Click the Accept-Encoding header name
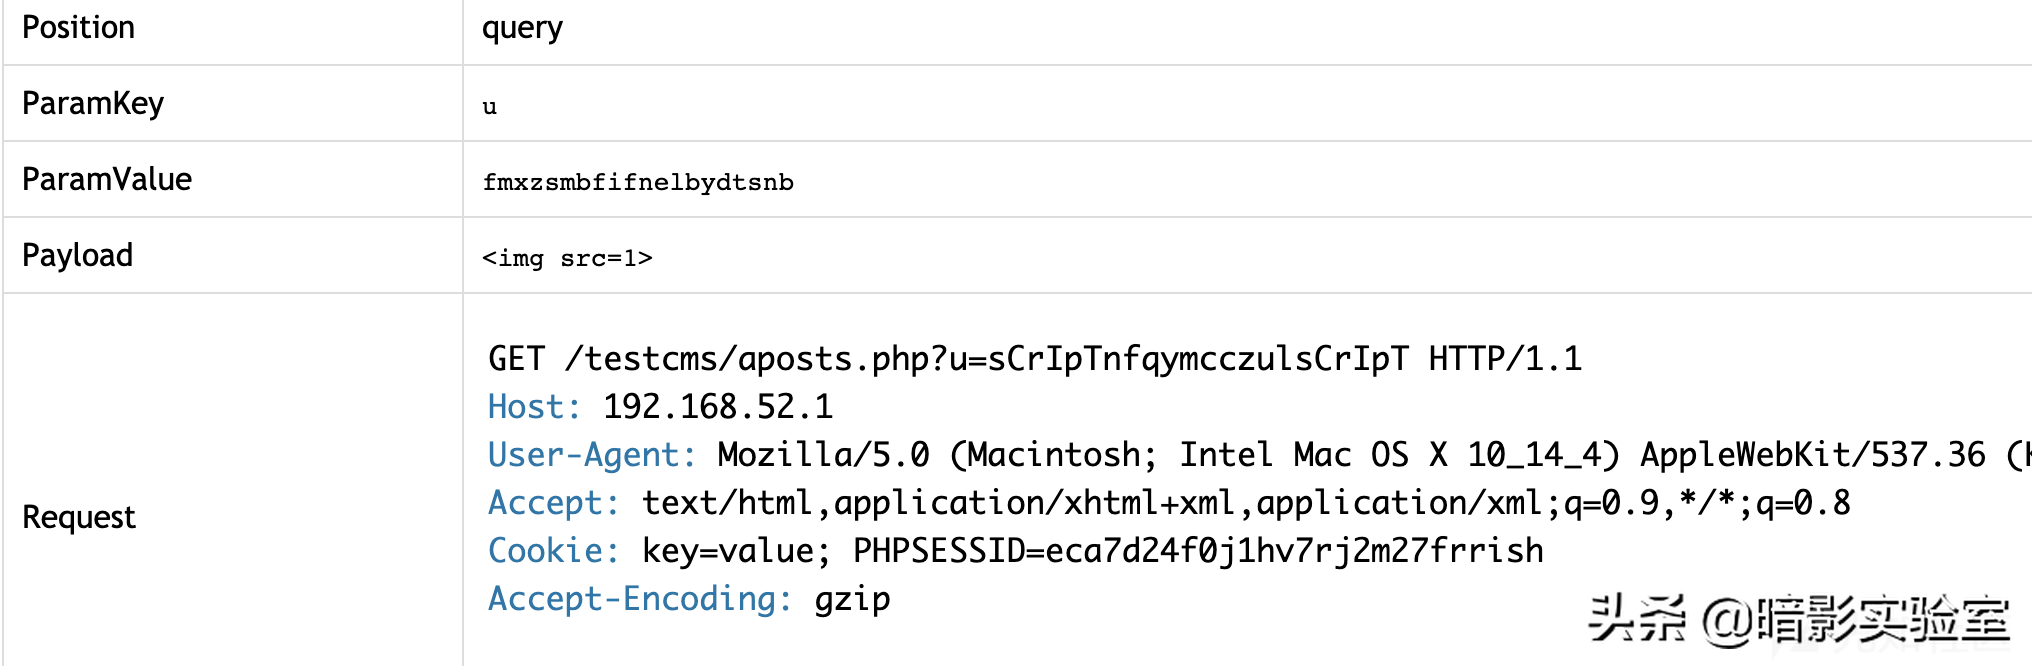 640,599
